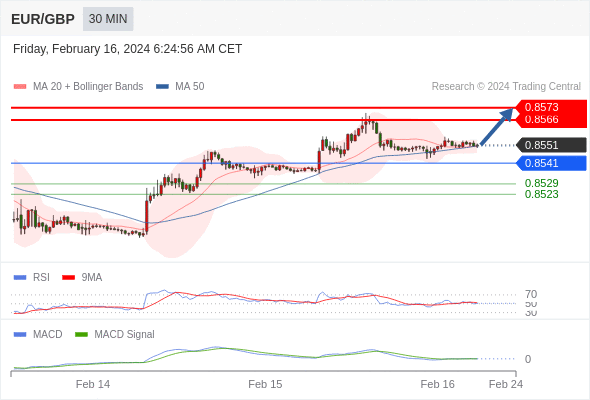Click the MACD zero level label
The image size is (590, 400).
click(x=528, y=359)
